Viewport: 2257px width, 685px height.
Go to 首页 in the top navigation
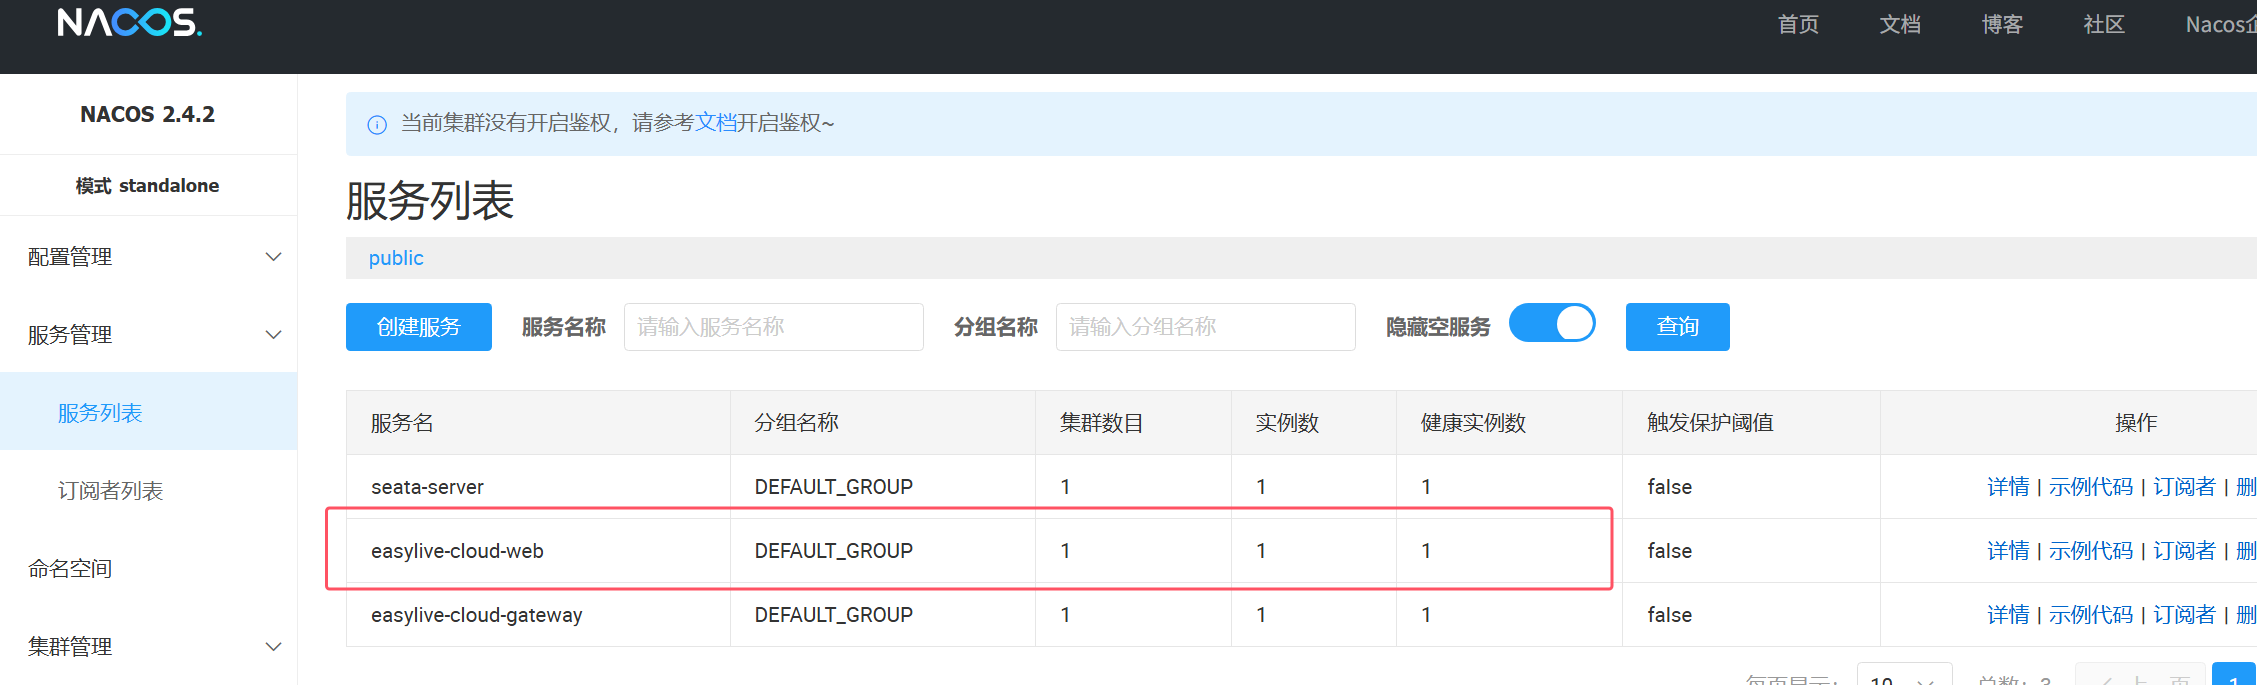click(1798, 24)
